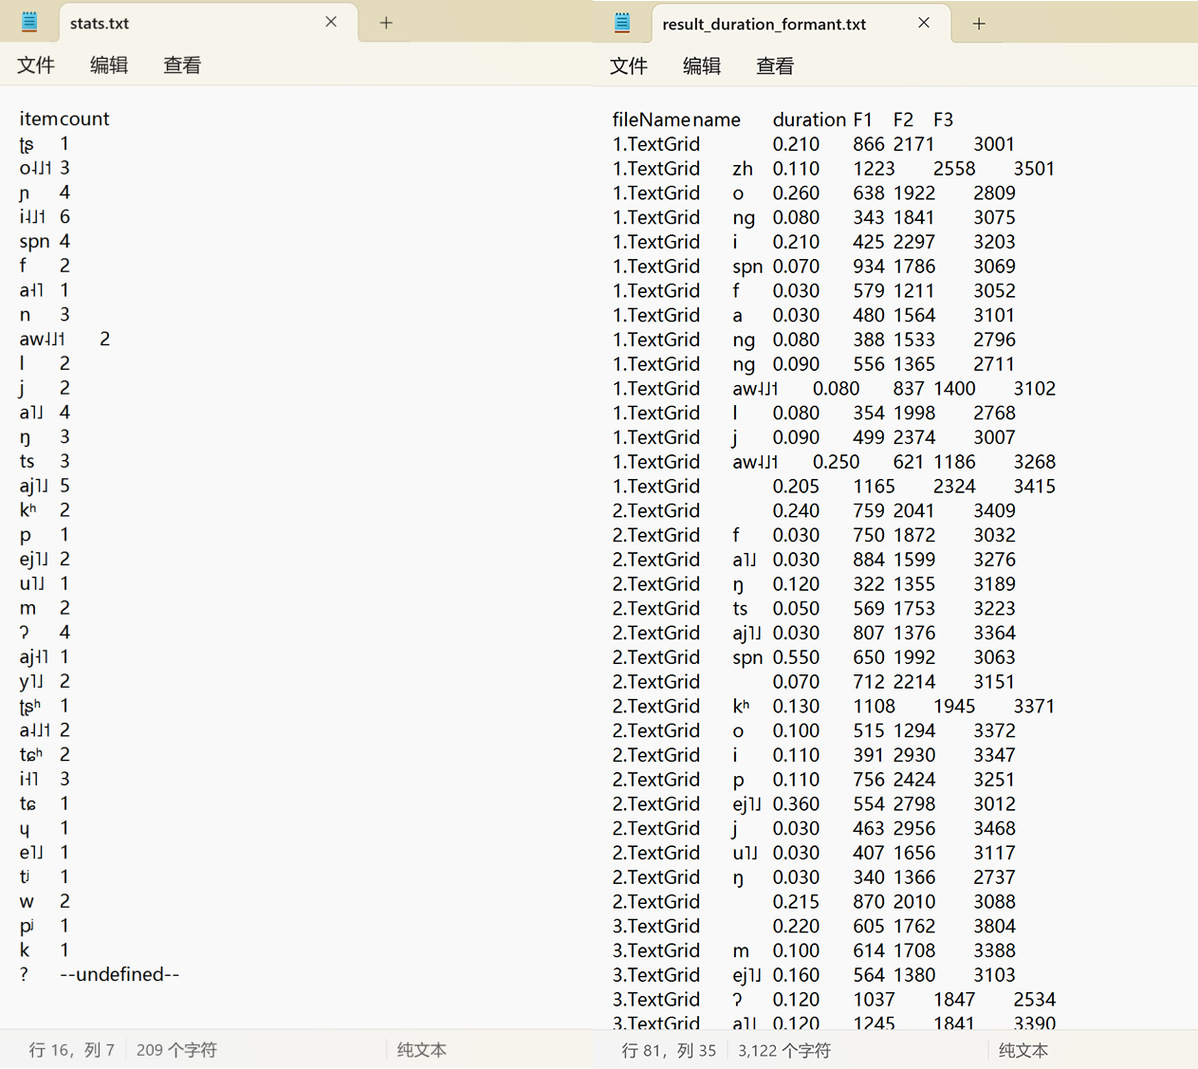
Task: Click the Notepad icon in the stats.txt tab
Action: click(x=30, y=22)
